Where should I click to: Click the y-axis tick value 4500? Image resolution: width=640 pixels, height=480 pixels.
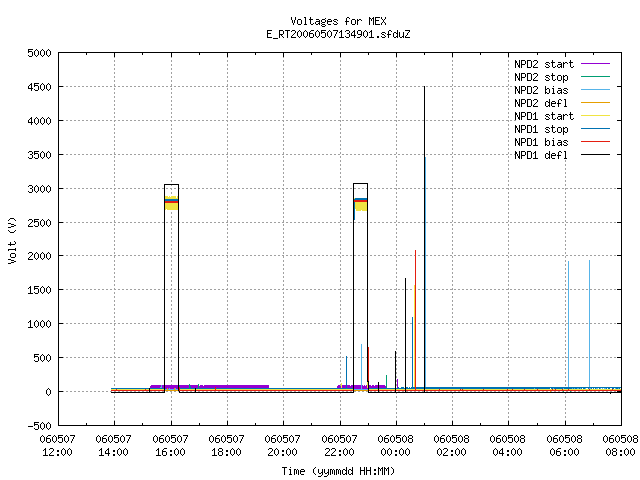pos(39,87)
